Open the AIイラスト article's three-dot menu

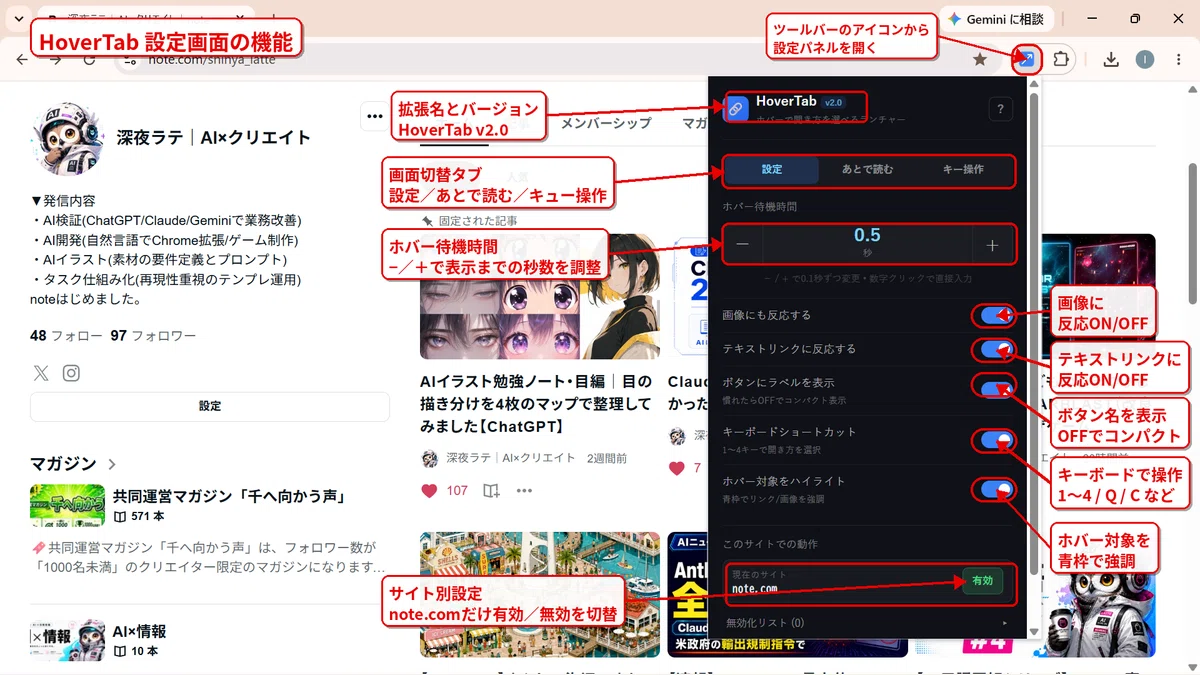pyautogui.click(x=524, y=491)
